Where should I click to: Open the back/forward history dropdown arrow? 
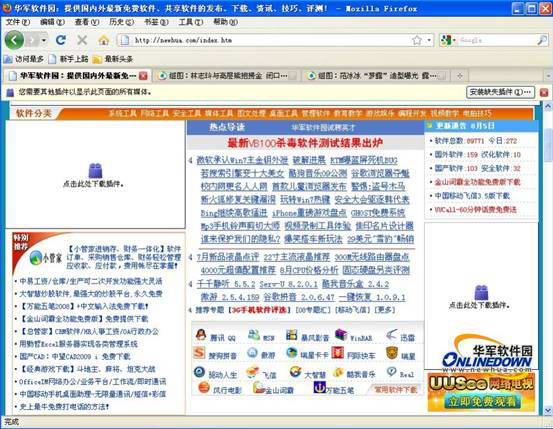coord(44,40)
